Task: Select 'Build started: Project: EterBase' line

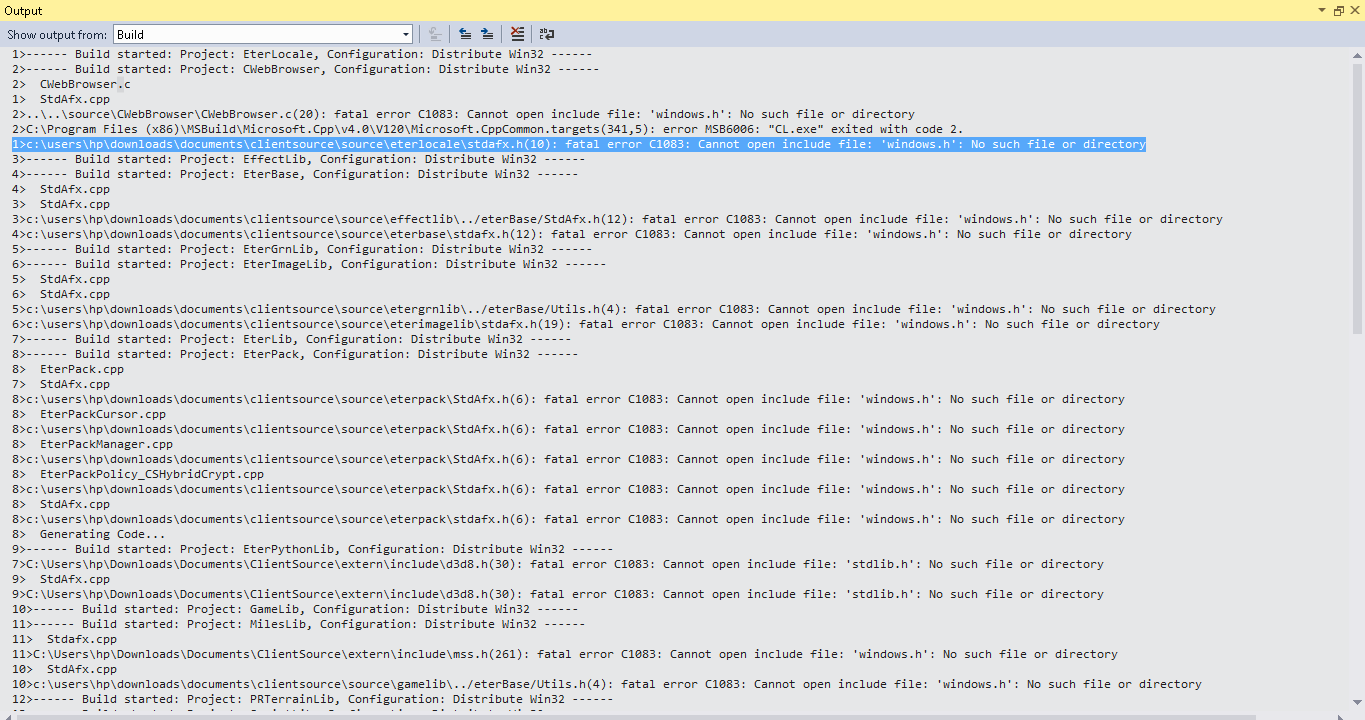Action: pyautogui.click(x=295, y=174)
